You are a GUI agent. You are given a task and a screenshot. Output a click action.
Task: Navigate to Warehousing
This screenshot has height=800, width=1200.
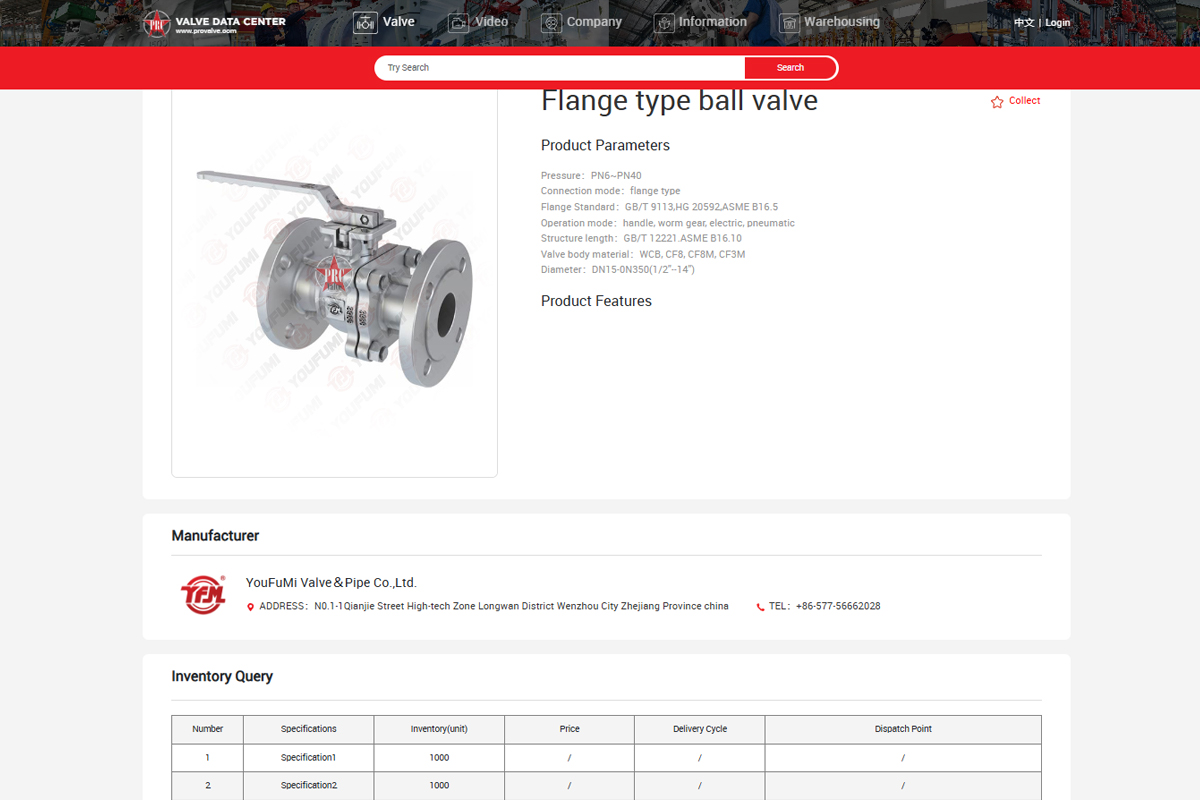coord(842,22)
